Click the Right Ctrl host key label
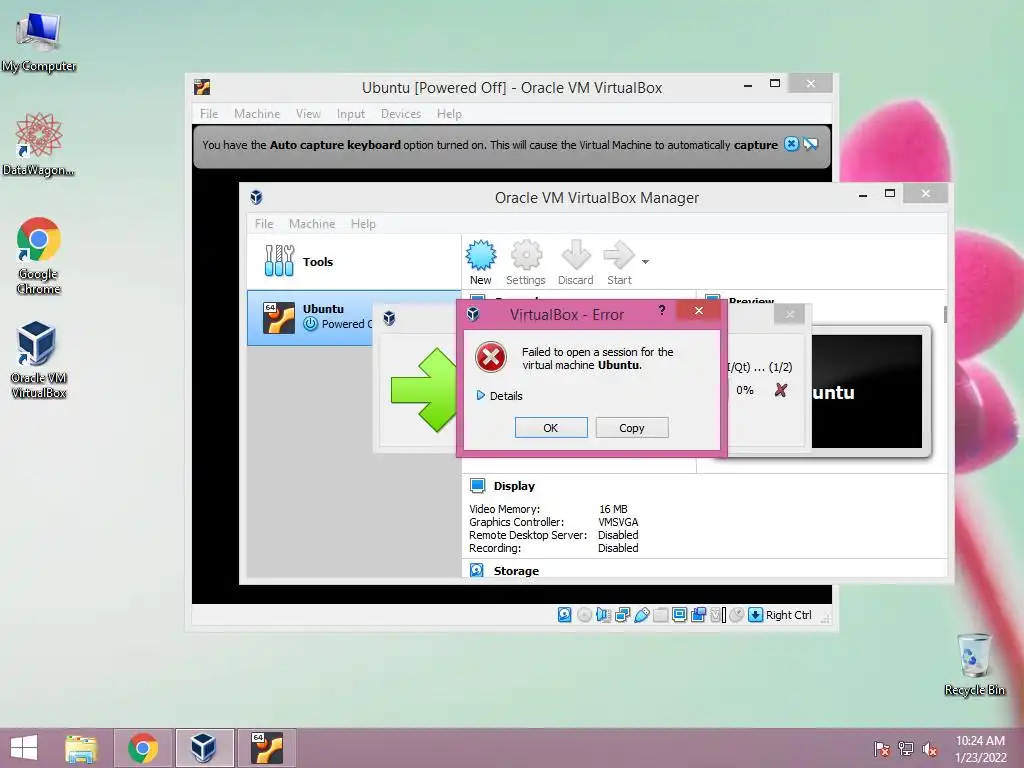The image size is (1024, 768). coord(788,615)
